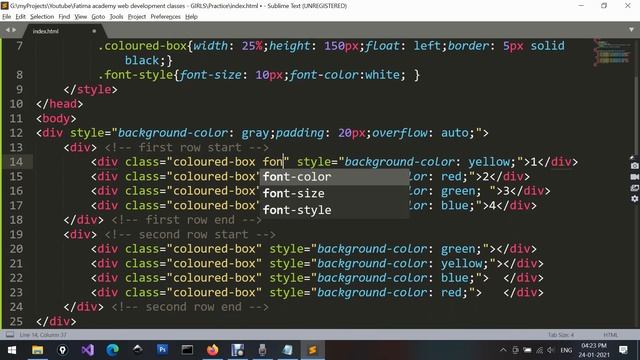This screenshot has height=360, width=640.
Task: Go to previous tab with left arrow
Action: (x=7, y=30)
